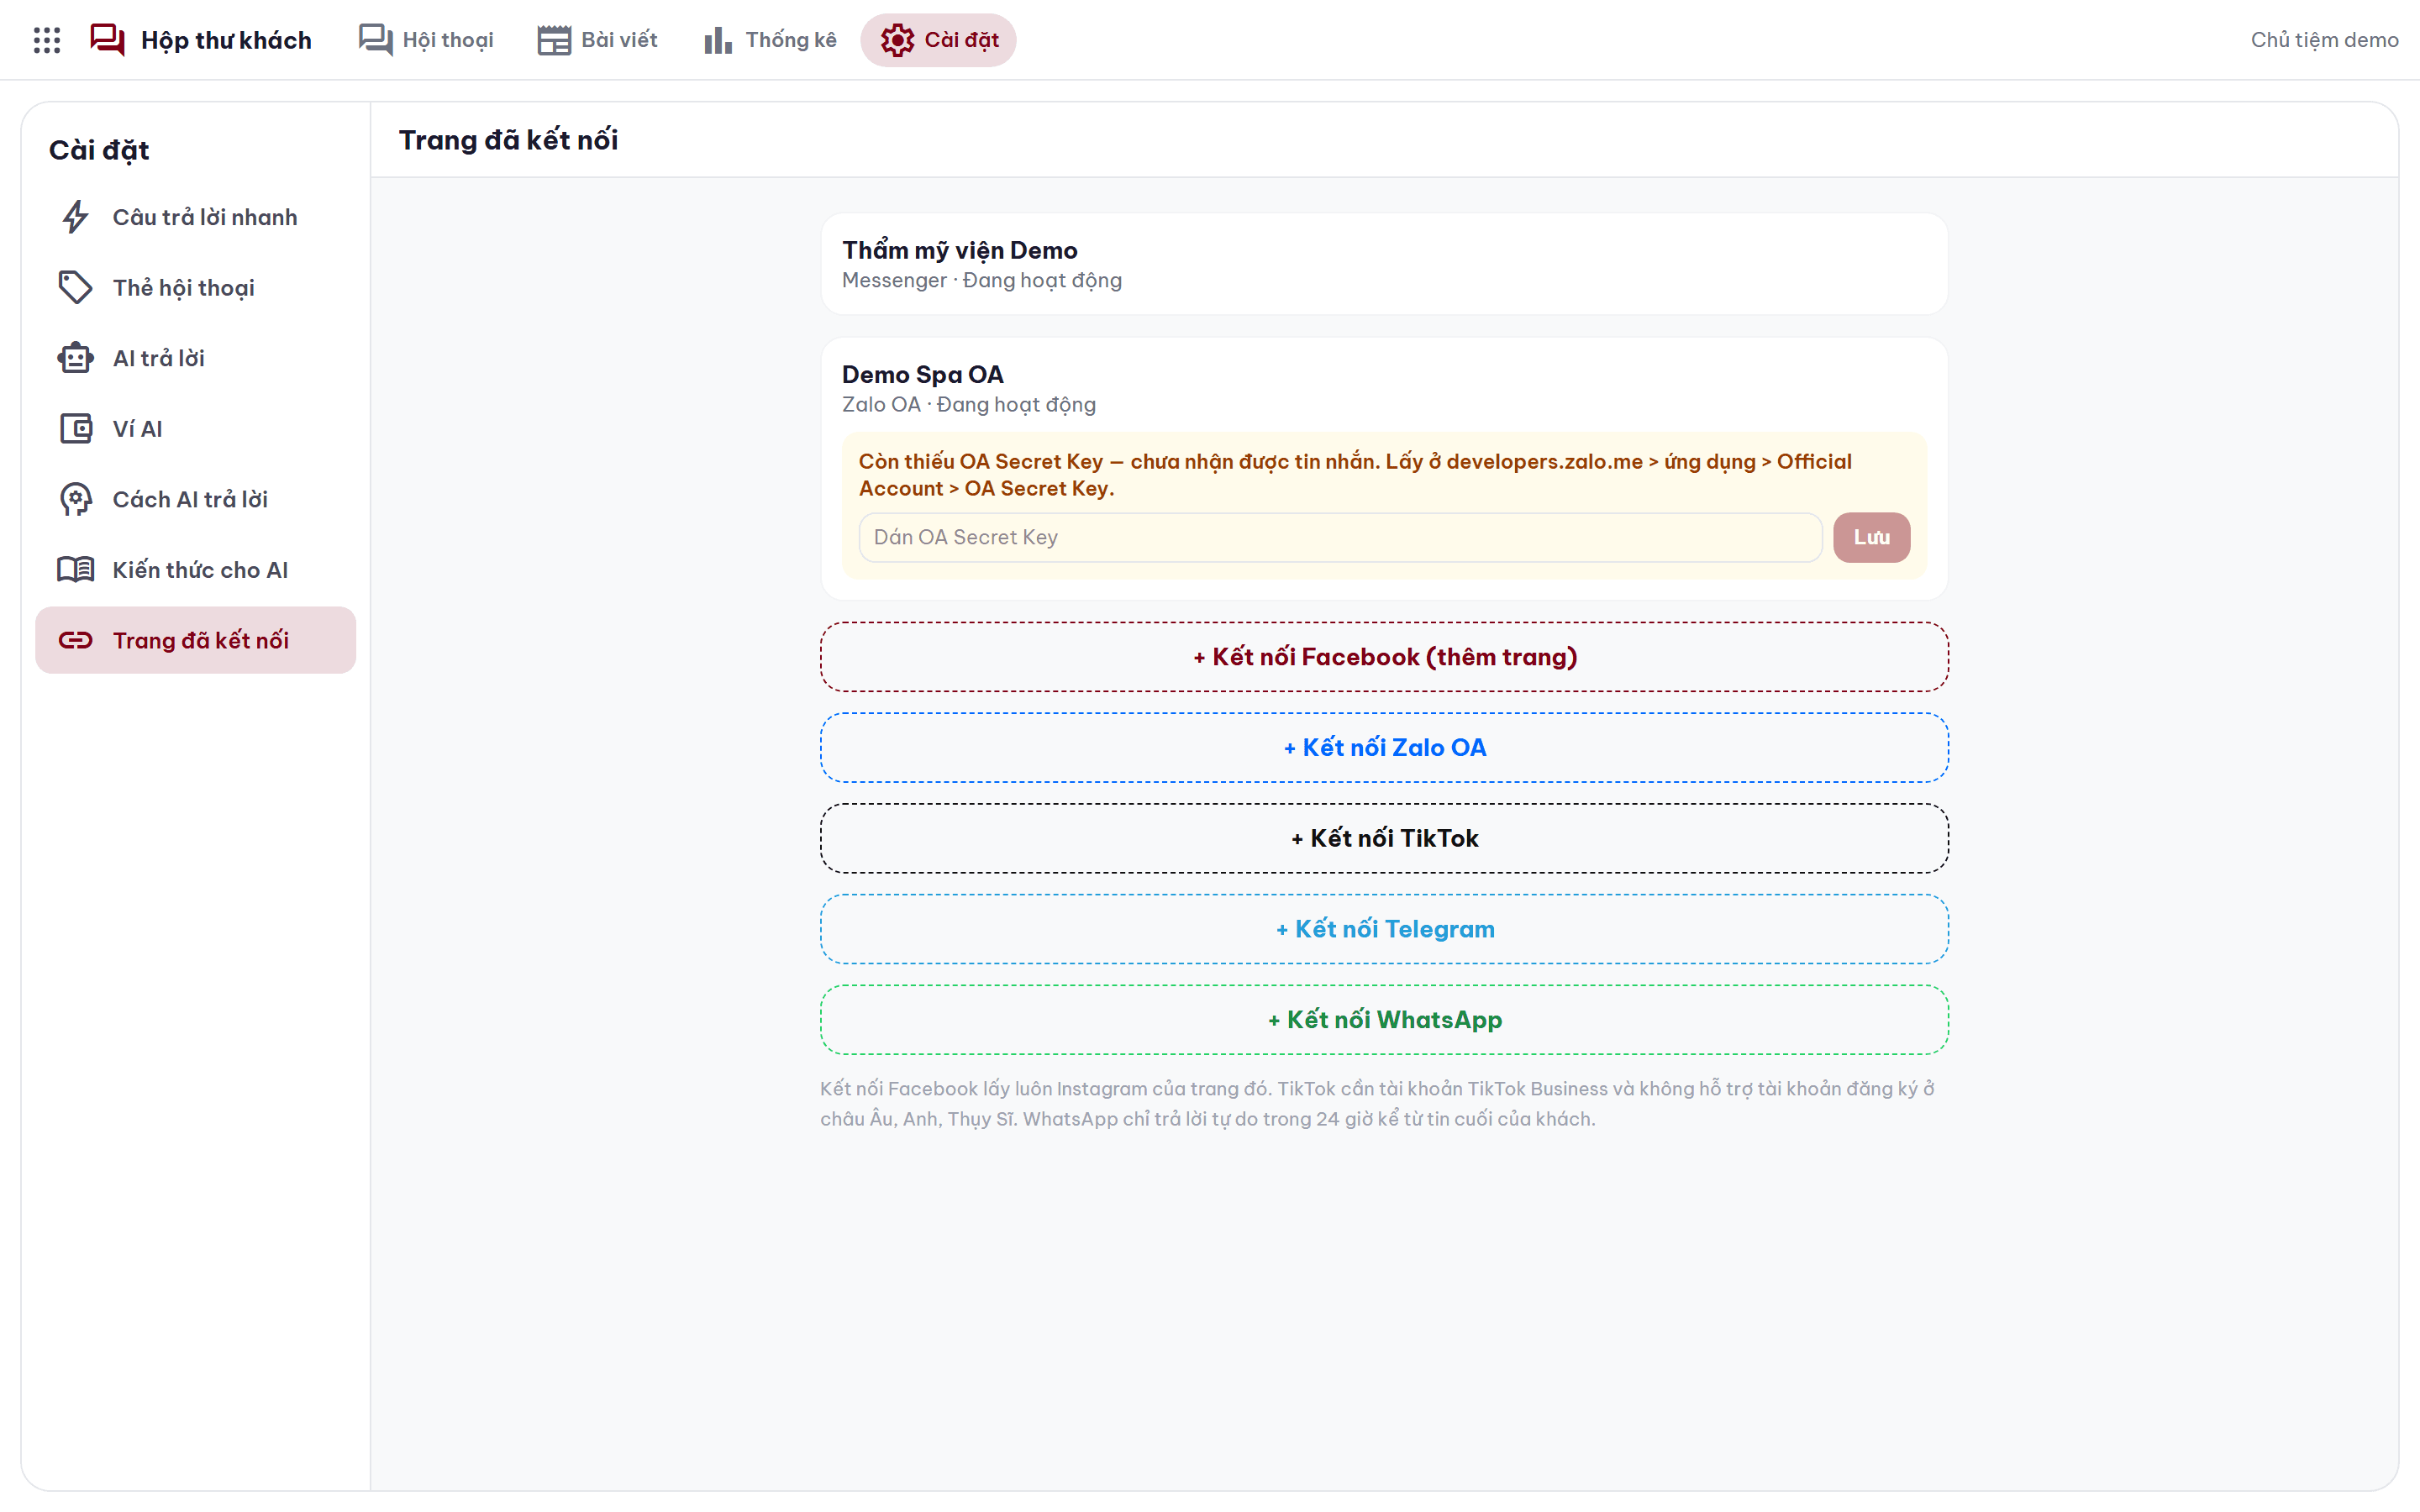Click the Hộp thư khách title
Image resolution: width=2420 pixels, height=1512 pixels.
[226, 40]
